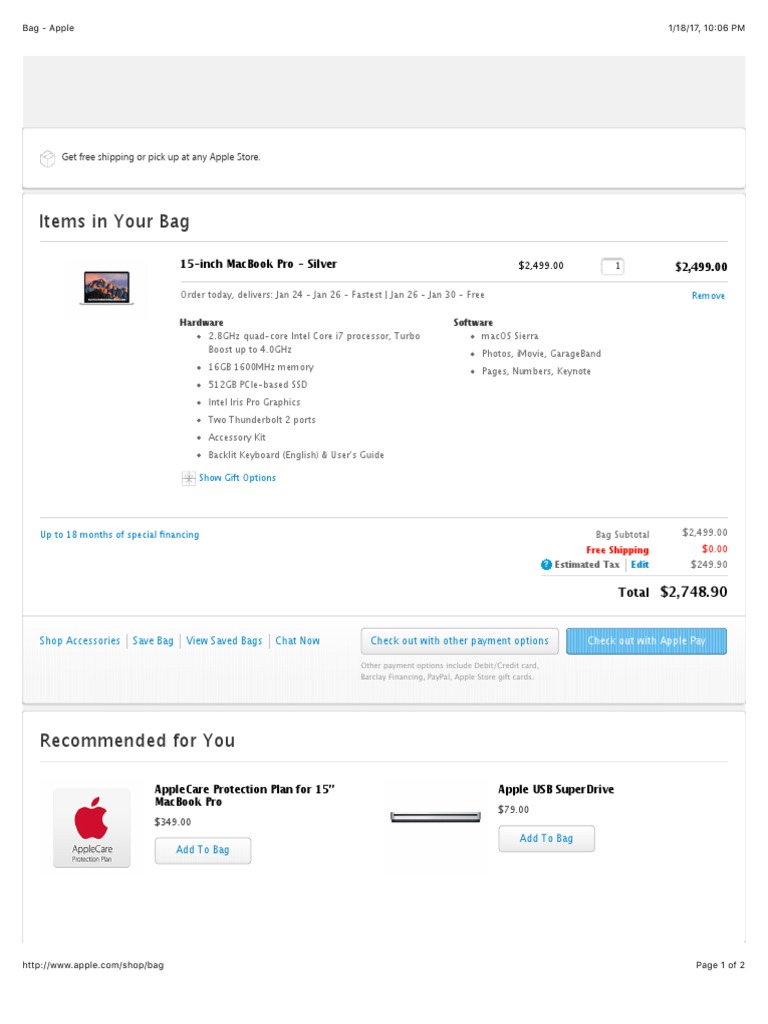Edit the estimated tax
The image size is (768, 1024).
coord(639,565)
